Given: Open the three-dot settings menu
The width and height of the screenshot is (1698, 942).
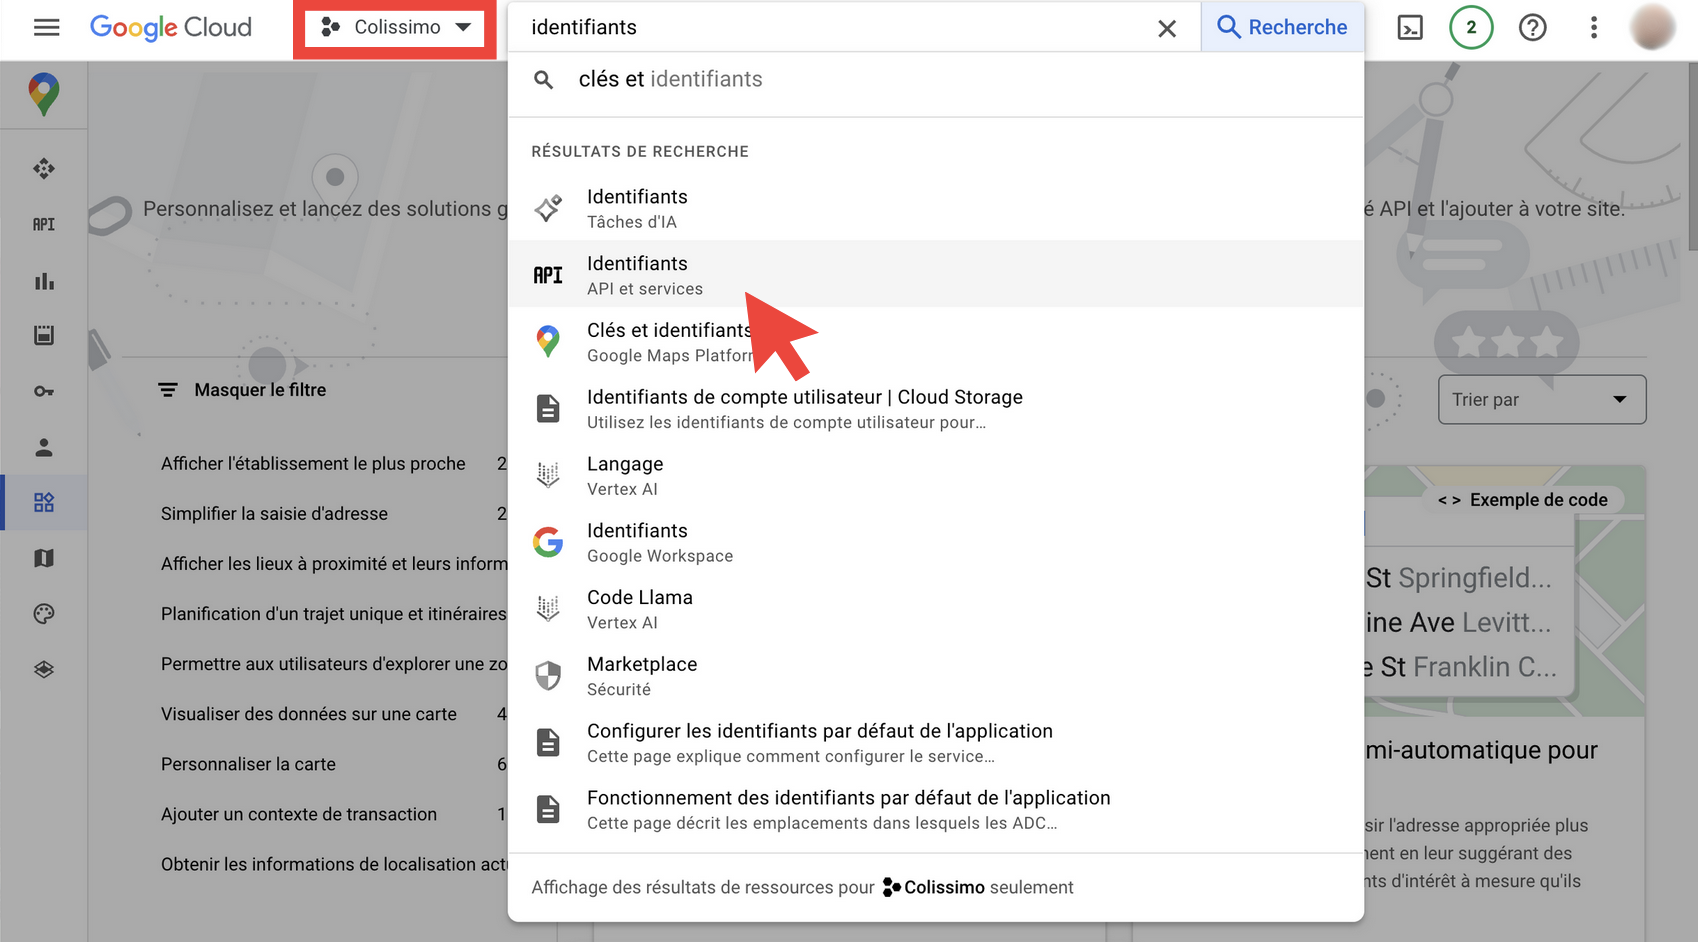Looking at the screenshot, I should tap(1594, 27).
